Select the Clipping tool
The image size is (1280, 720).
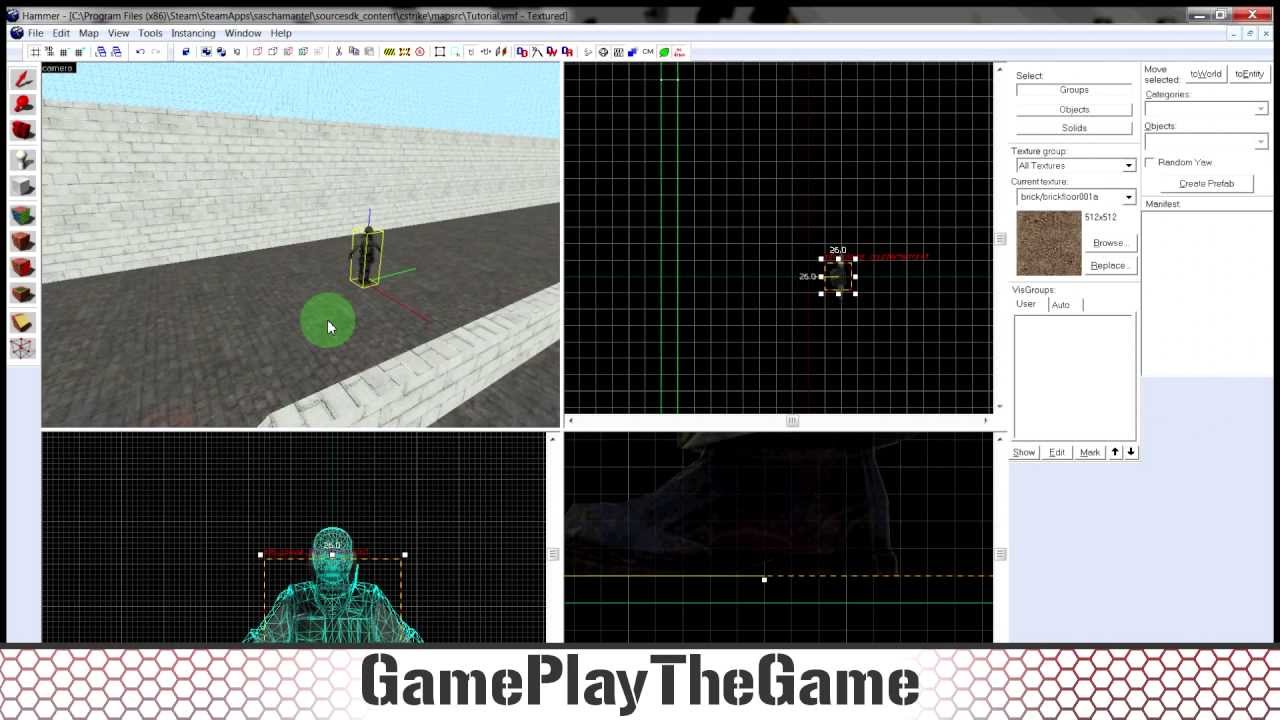(23, 321)
